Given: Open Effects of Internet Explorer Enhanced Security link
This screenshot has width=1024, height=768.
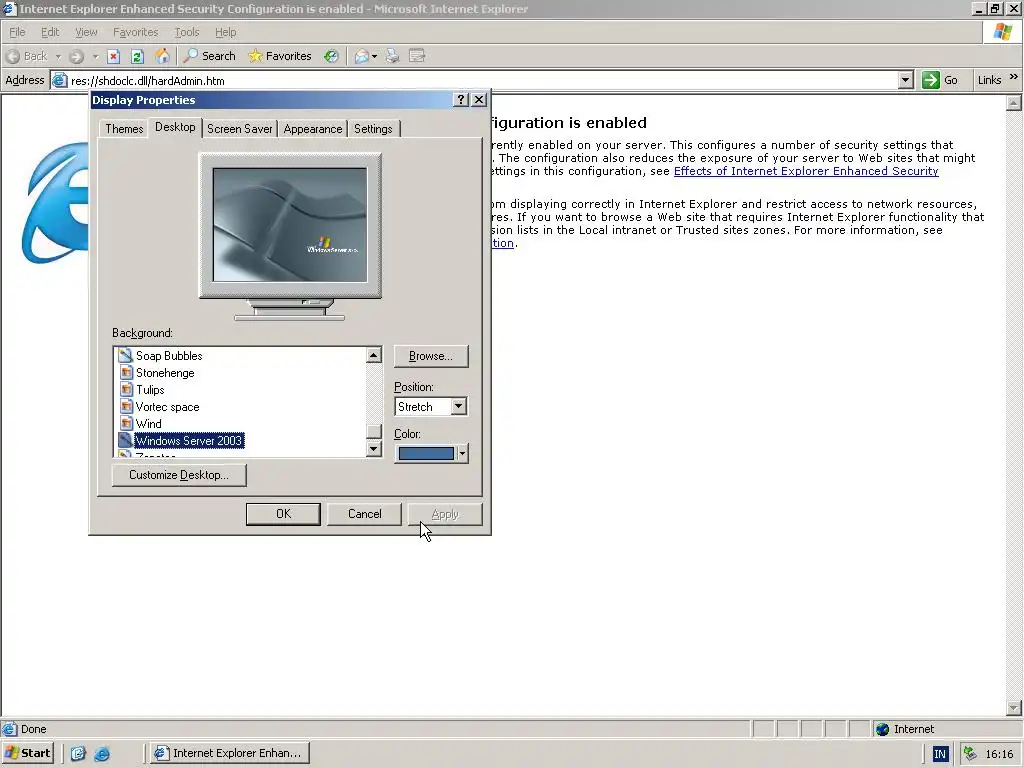Looking at the screenshot, I should click(x=806, y=171).
